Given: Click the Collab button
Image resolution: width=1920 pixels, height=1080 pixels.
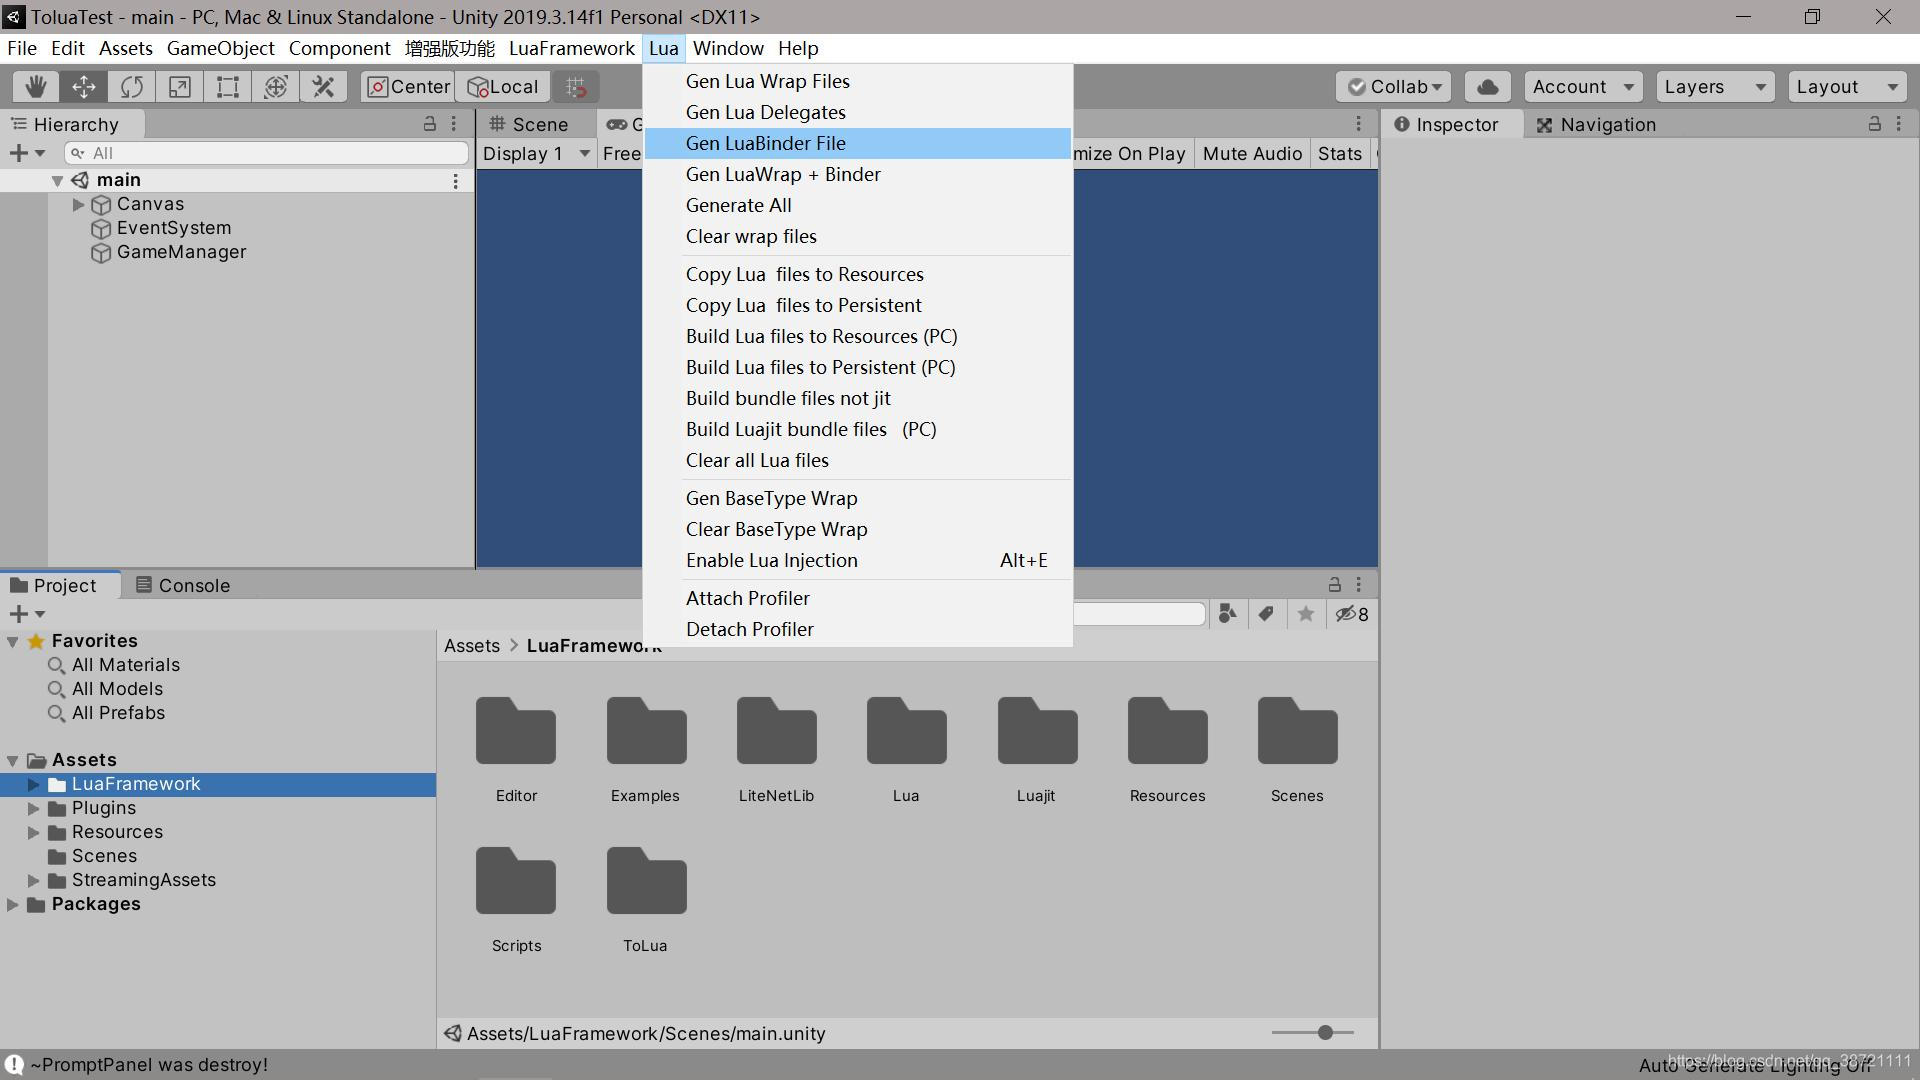Looking at the screenshot, I should [1393, 86].
